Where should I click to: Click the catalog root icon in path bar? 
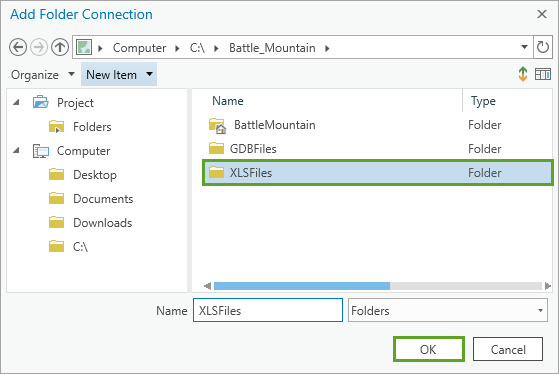coord(84,47)
